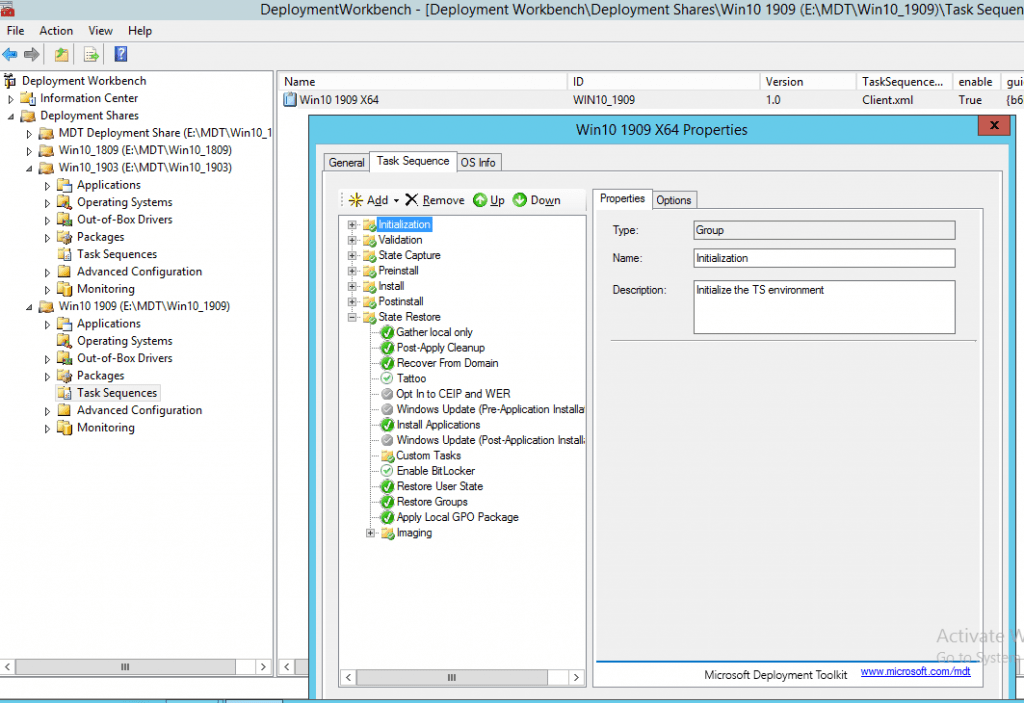The height and width of the screenshot is (703, 1024).
Task: Select the Custom Tasks folder icon
Action: (388, 455)
